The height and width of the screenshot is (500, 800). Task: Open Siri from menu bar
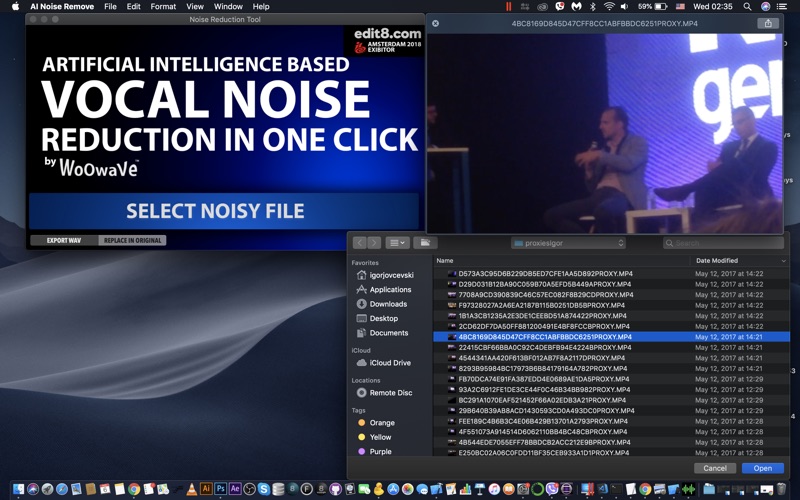[765, 7]
